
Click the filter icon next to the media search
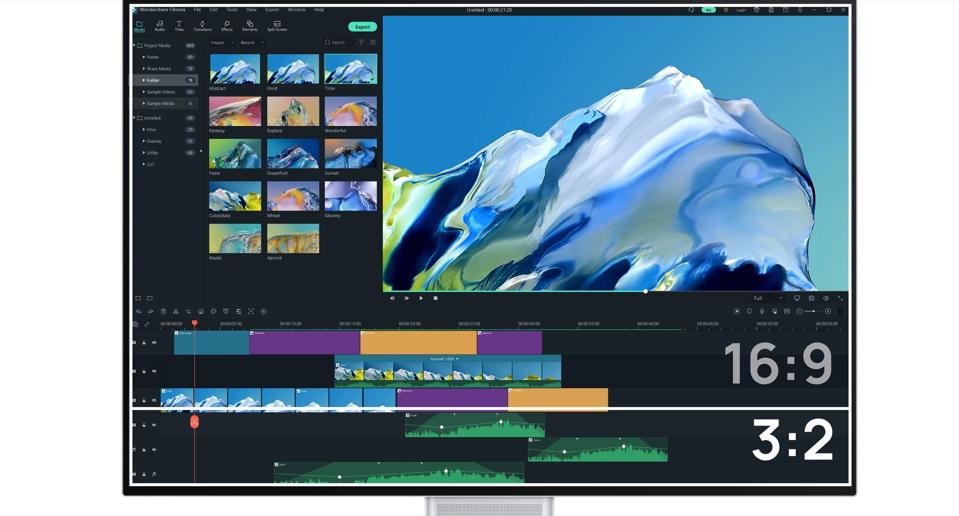361,43
